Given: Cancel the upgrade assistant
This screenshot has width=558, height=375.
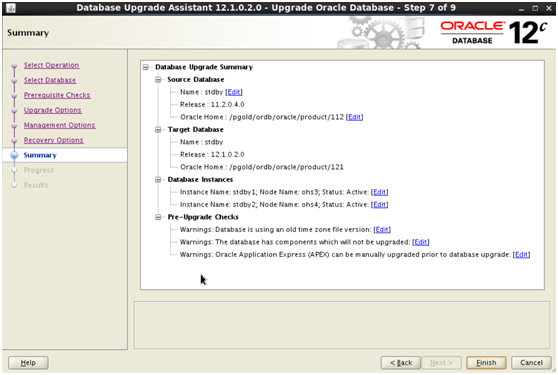Looking at the screenshot, I should pos(531,363).
